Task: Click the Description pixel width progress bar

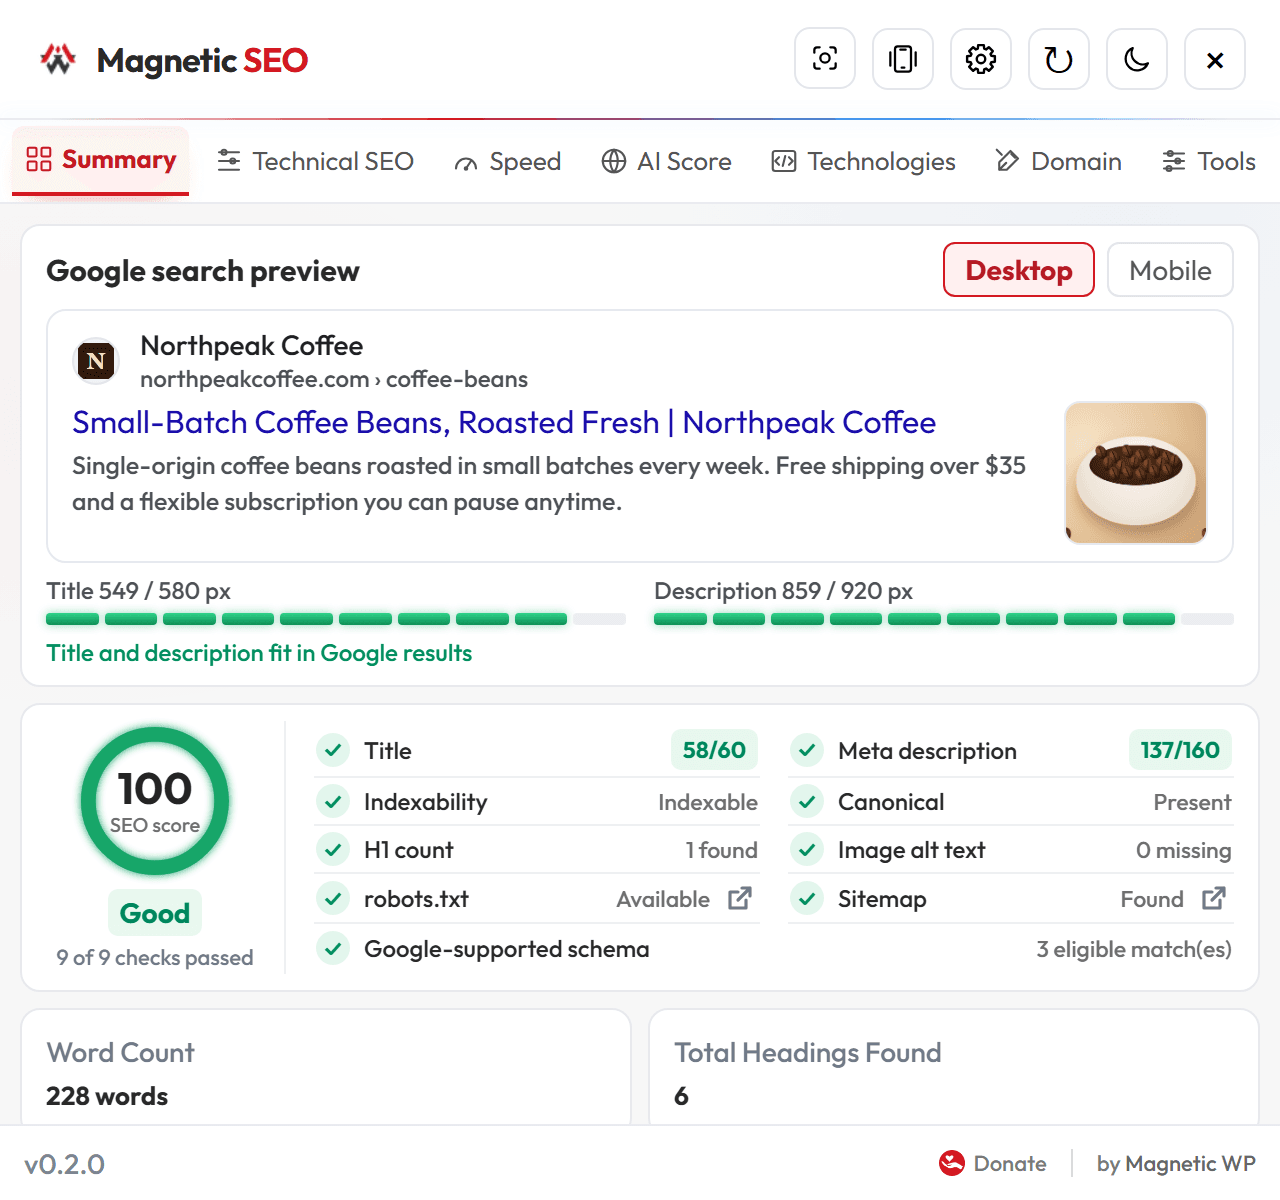Action: (944, 619)
